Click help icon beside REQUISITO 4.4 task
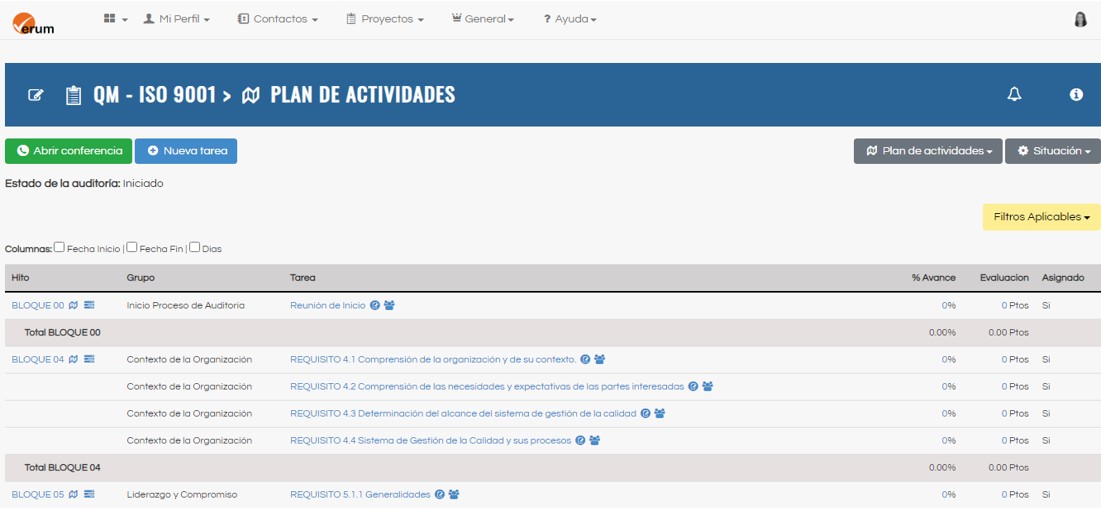This screenshot has height=508, width=1101. (x=580, y=440)
